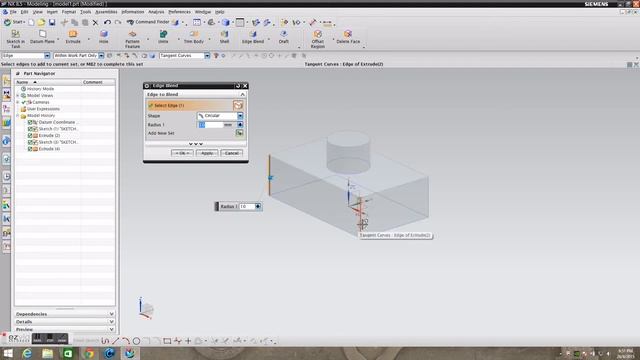Toggle the Sketch (3) feature checkbox
Image resolution: width=640 pixels, height=360 pixels.
[30, 142]
